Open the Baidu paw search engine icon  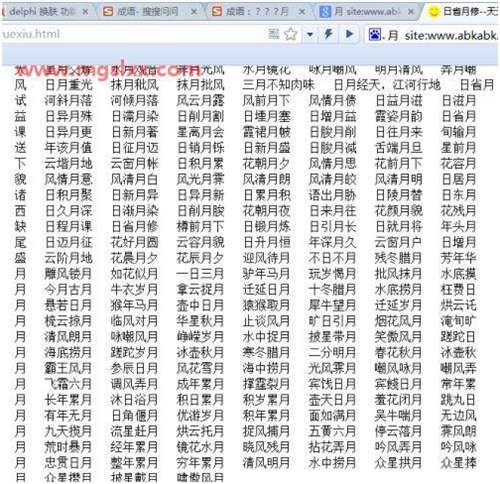point(375,34)
